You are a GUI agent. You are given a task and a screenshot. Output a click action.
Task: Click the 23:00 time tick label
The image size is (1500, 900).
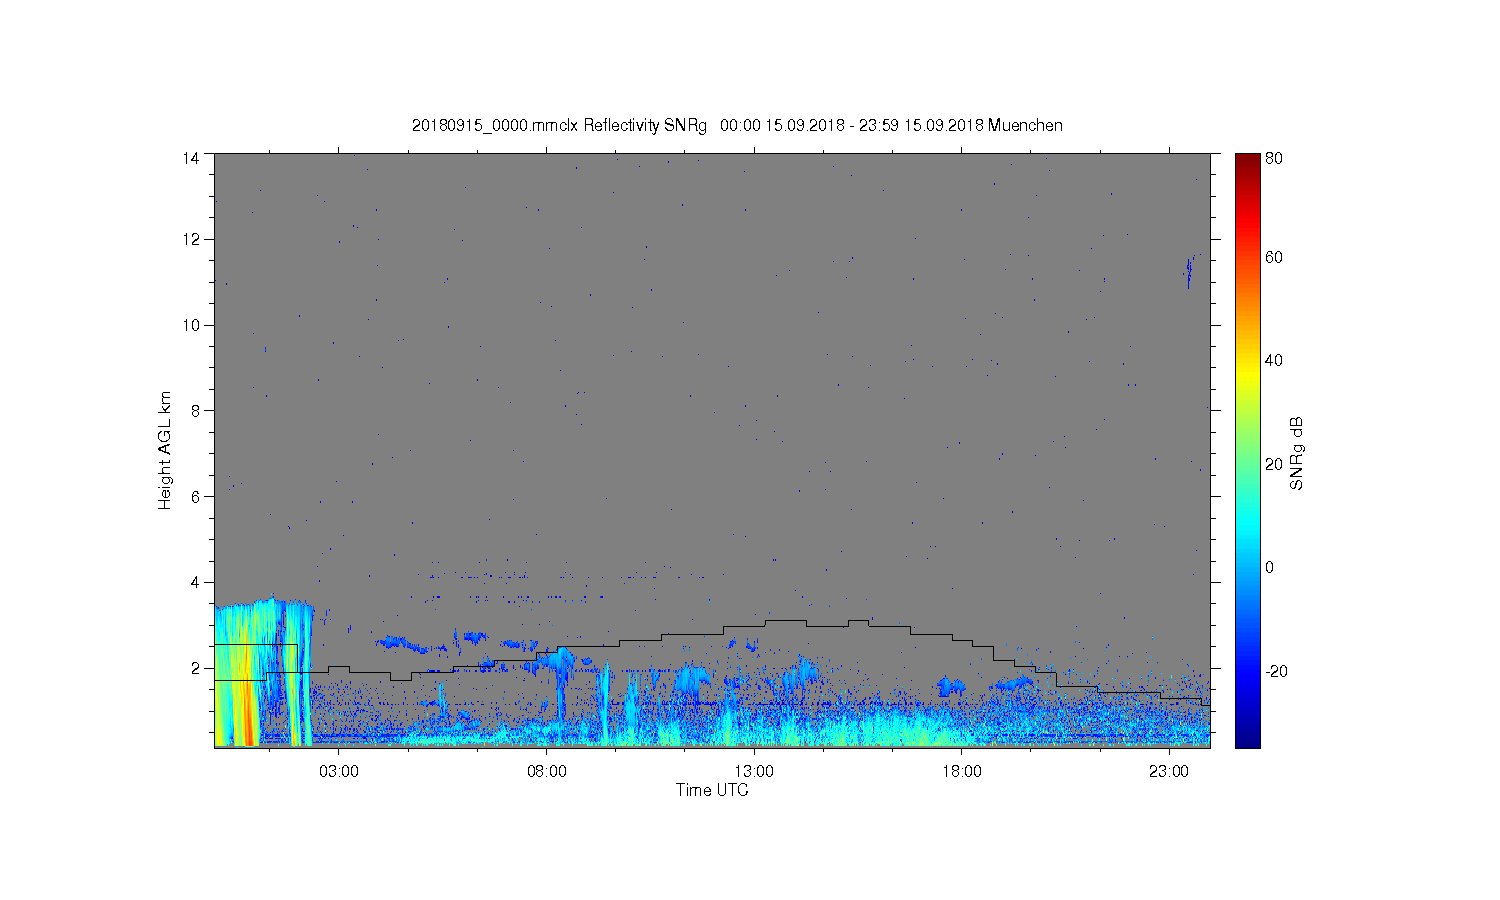pos(1169,772)
